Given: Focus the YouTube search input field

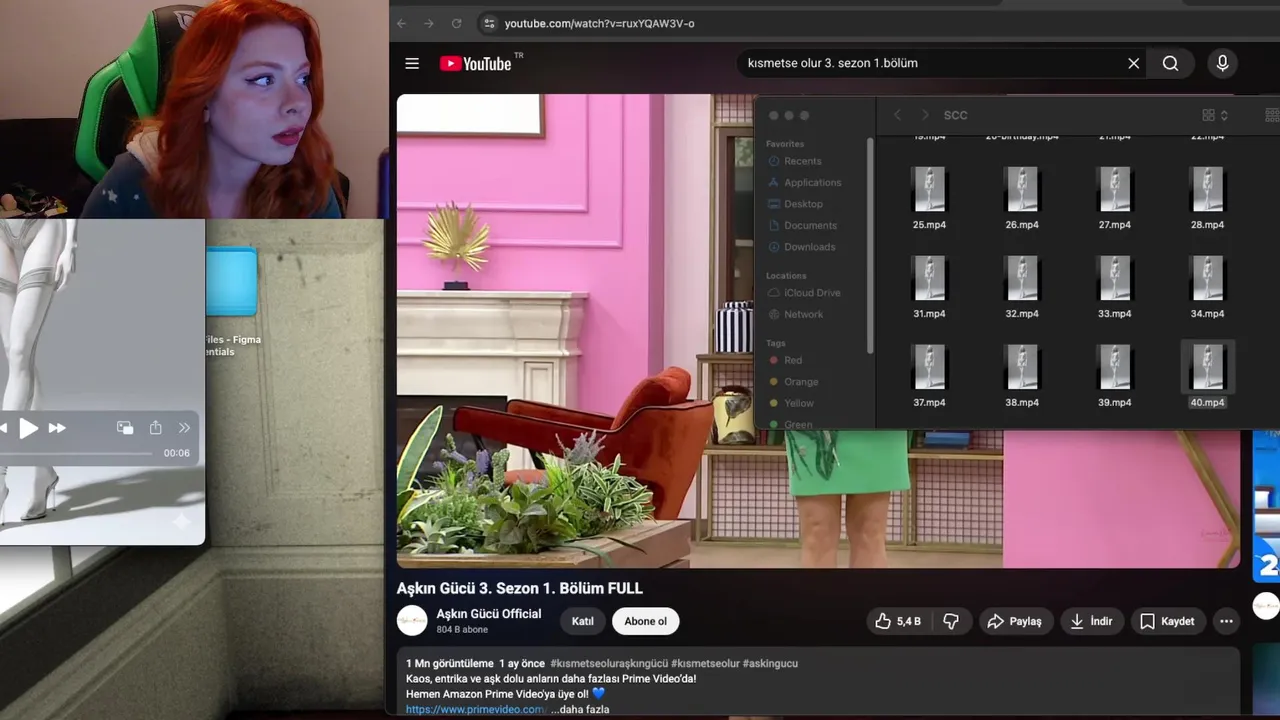Looking at the screenshot, I should (930, 63).
